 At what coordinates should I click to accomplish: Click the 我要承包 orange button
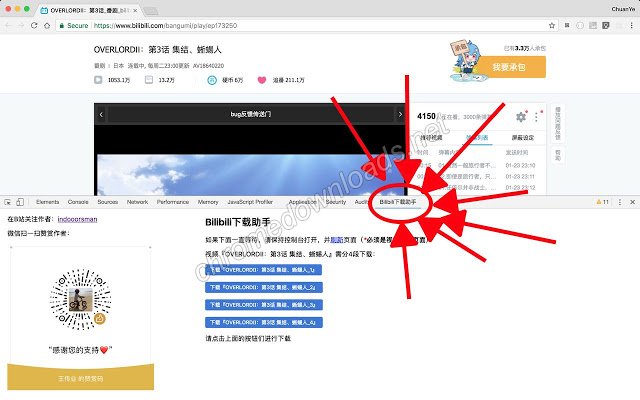click(509, 67)
